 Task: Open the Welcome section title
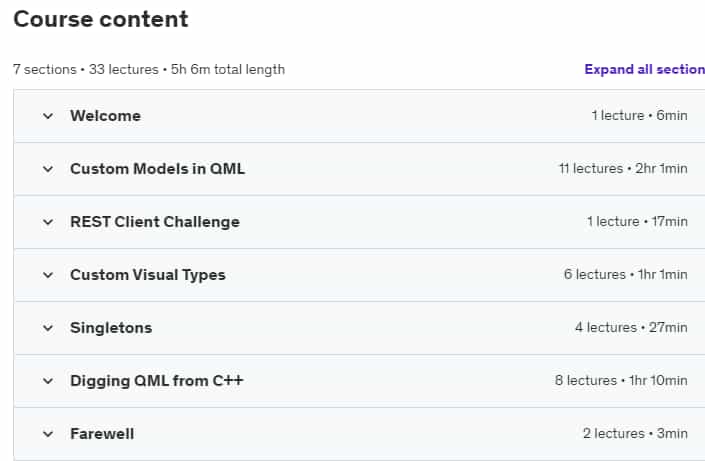(x=105, y=116)
